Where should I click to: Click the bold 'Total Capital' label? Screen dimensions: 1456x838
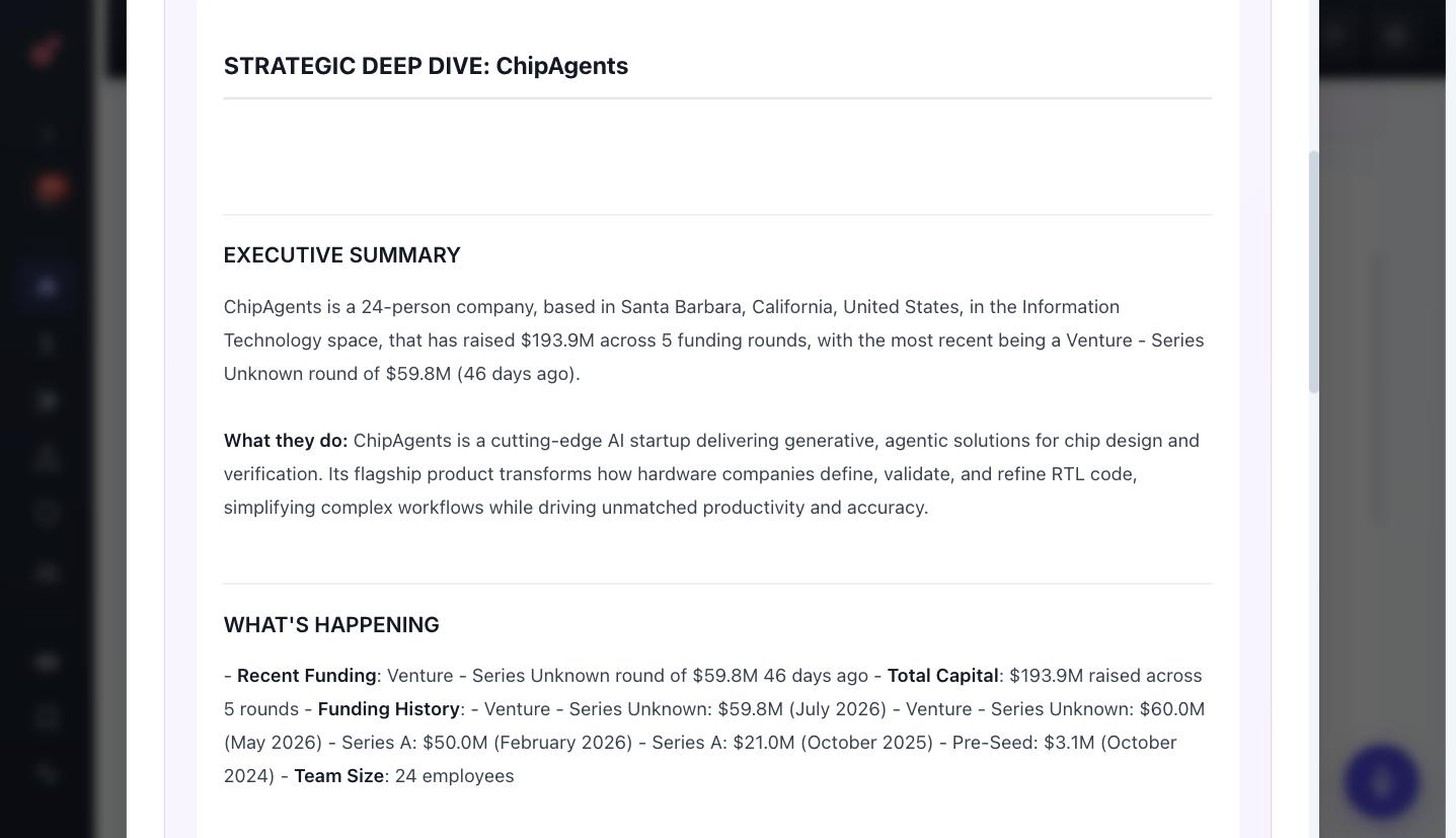pos(943,676)
